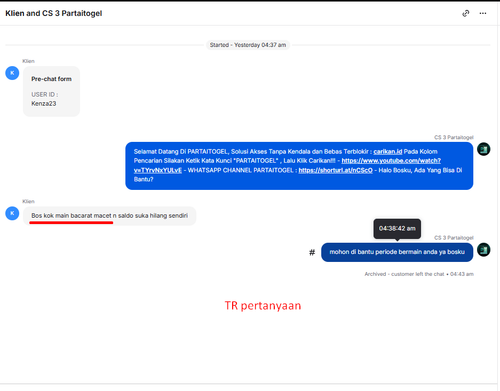Click the bacarat macet customer message bubble
Image resolution: width=500 pixels, height=391 pixels.
point(110,216)
